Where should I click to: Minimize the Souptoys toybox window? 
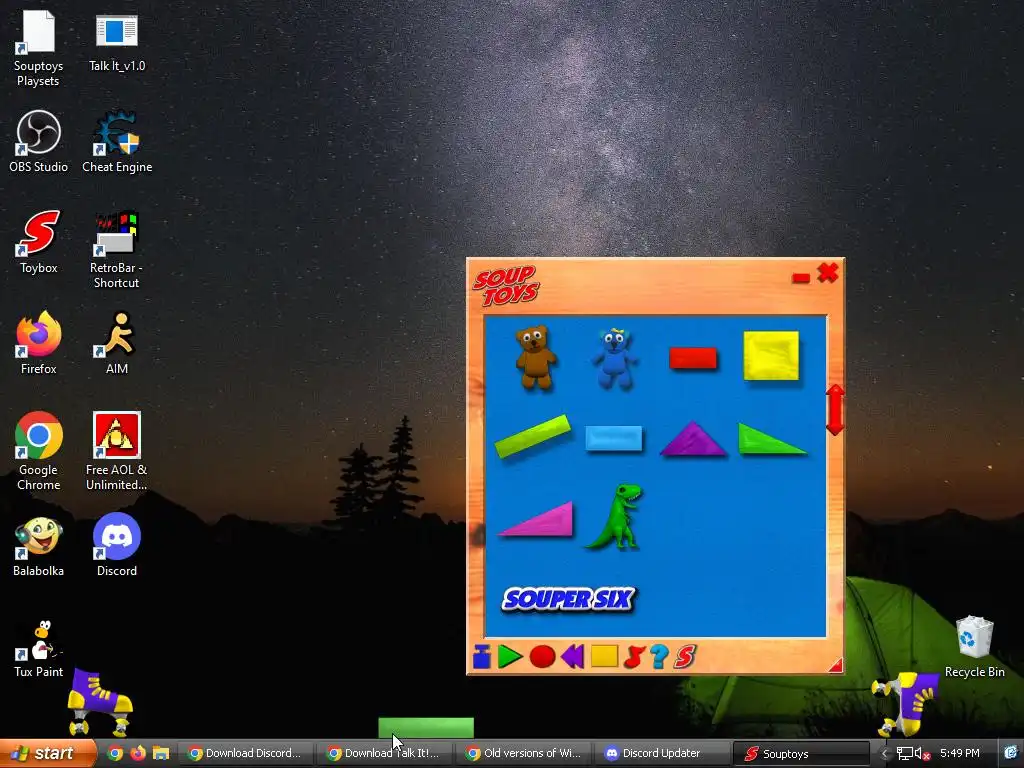point(801,278)
